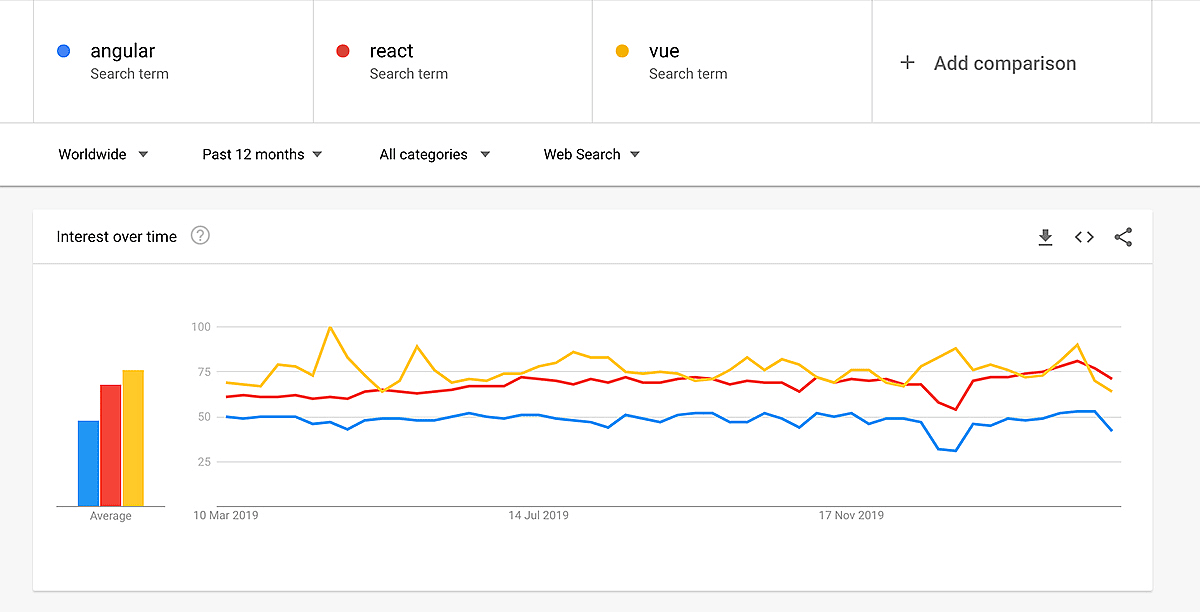Click the yellow dot for vue
1200x612 pixels.
[623, 51]
